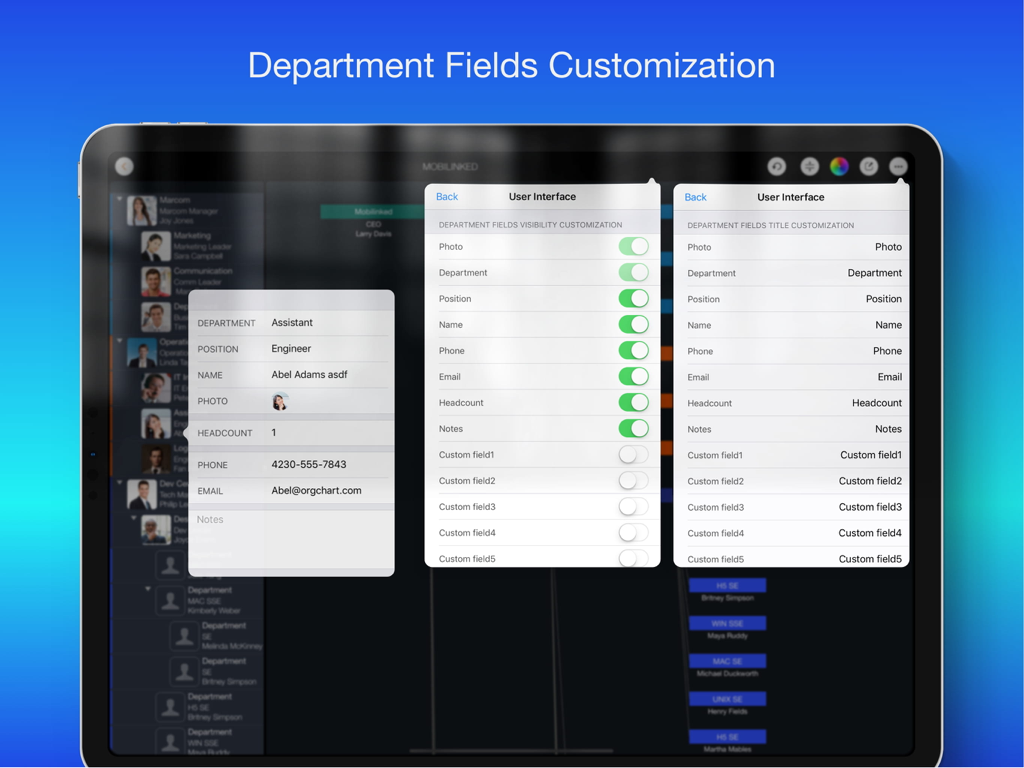Image resolution: width=1024 pixels, height=768 pixels.
Task: Open the more options ellipsis icon
Action: [x=898, y=166]
